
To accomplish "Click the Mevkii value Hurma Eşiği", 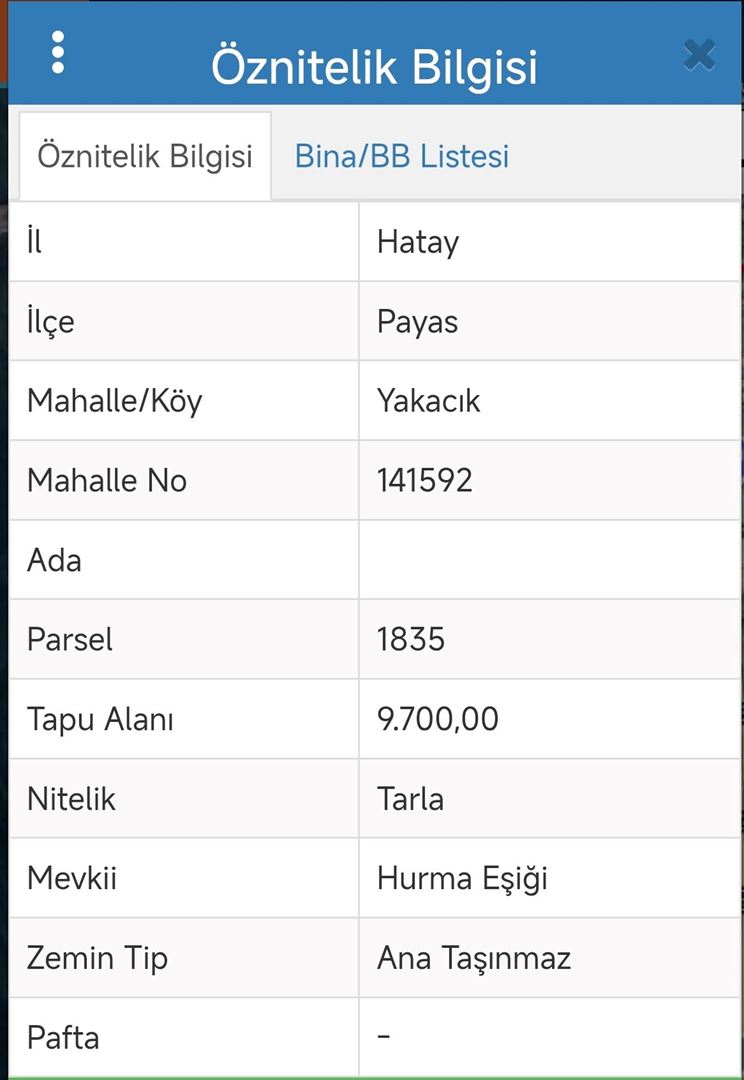I will (462, 879).
